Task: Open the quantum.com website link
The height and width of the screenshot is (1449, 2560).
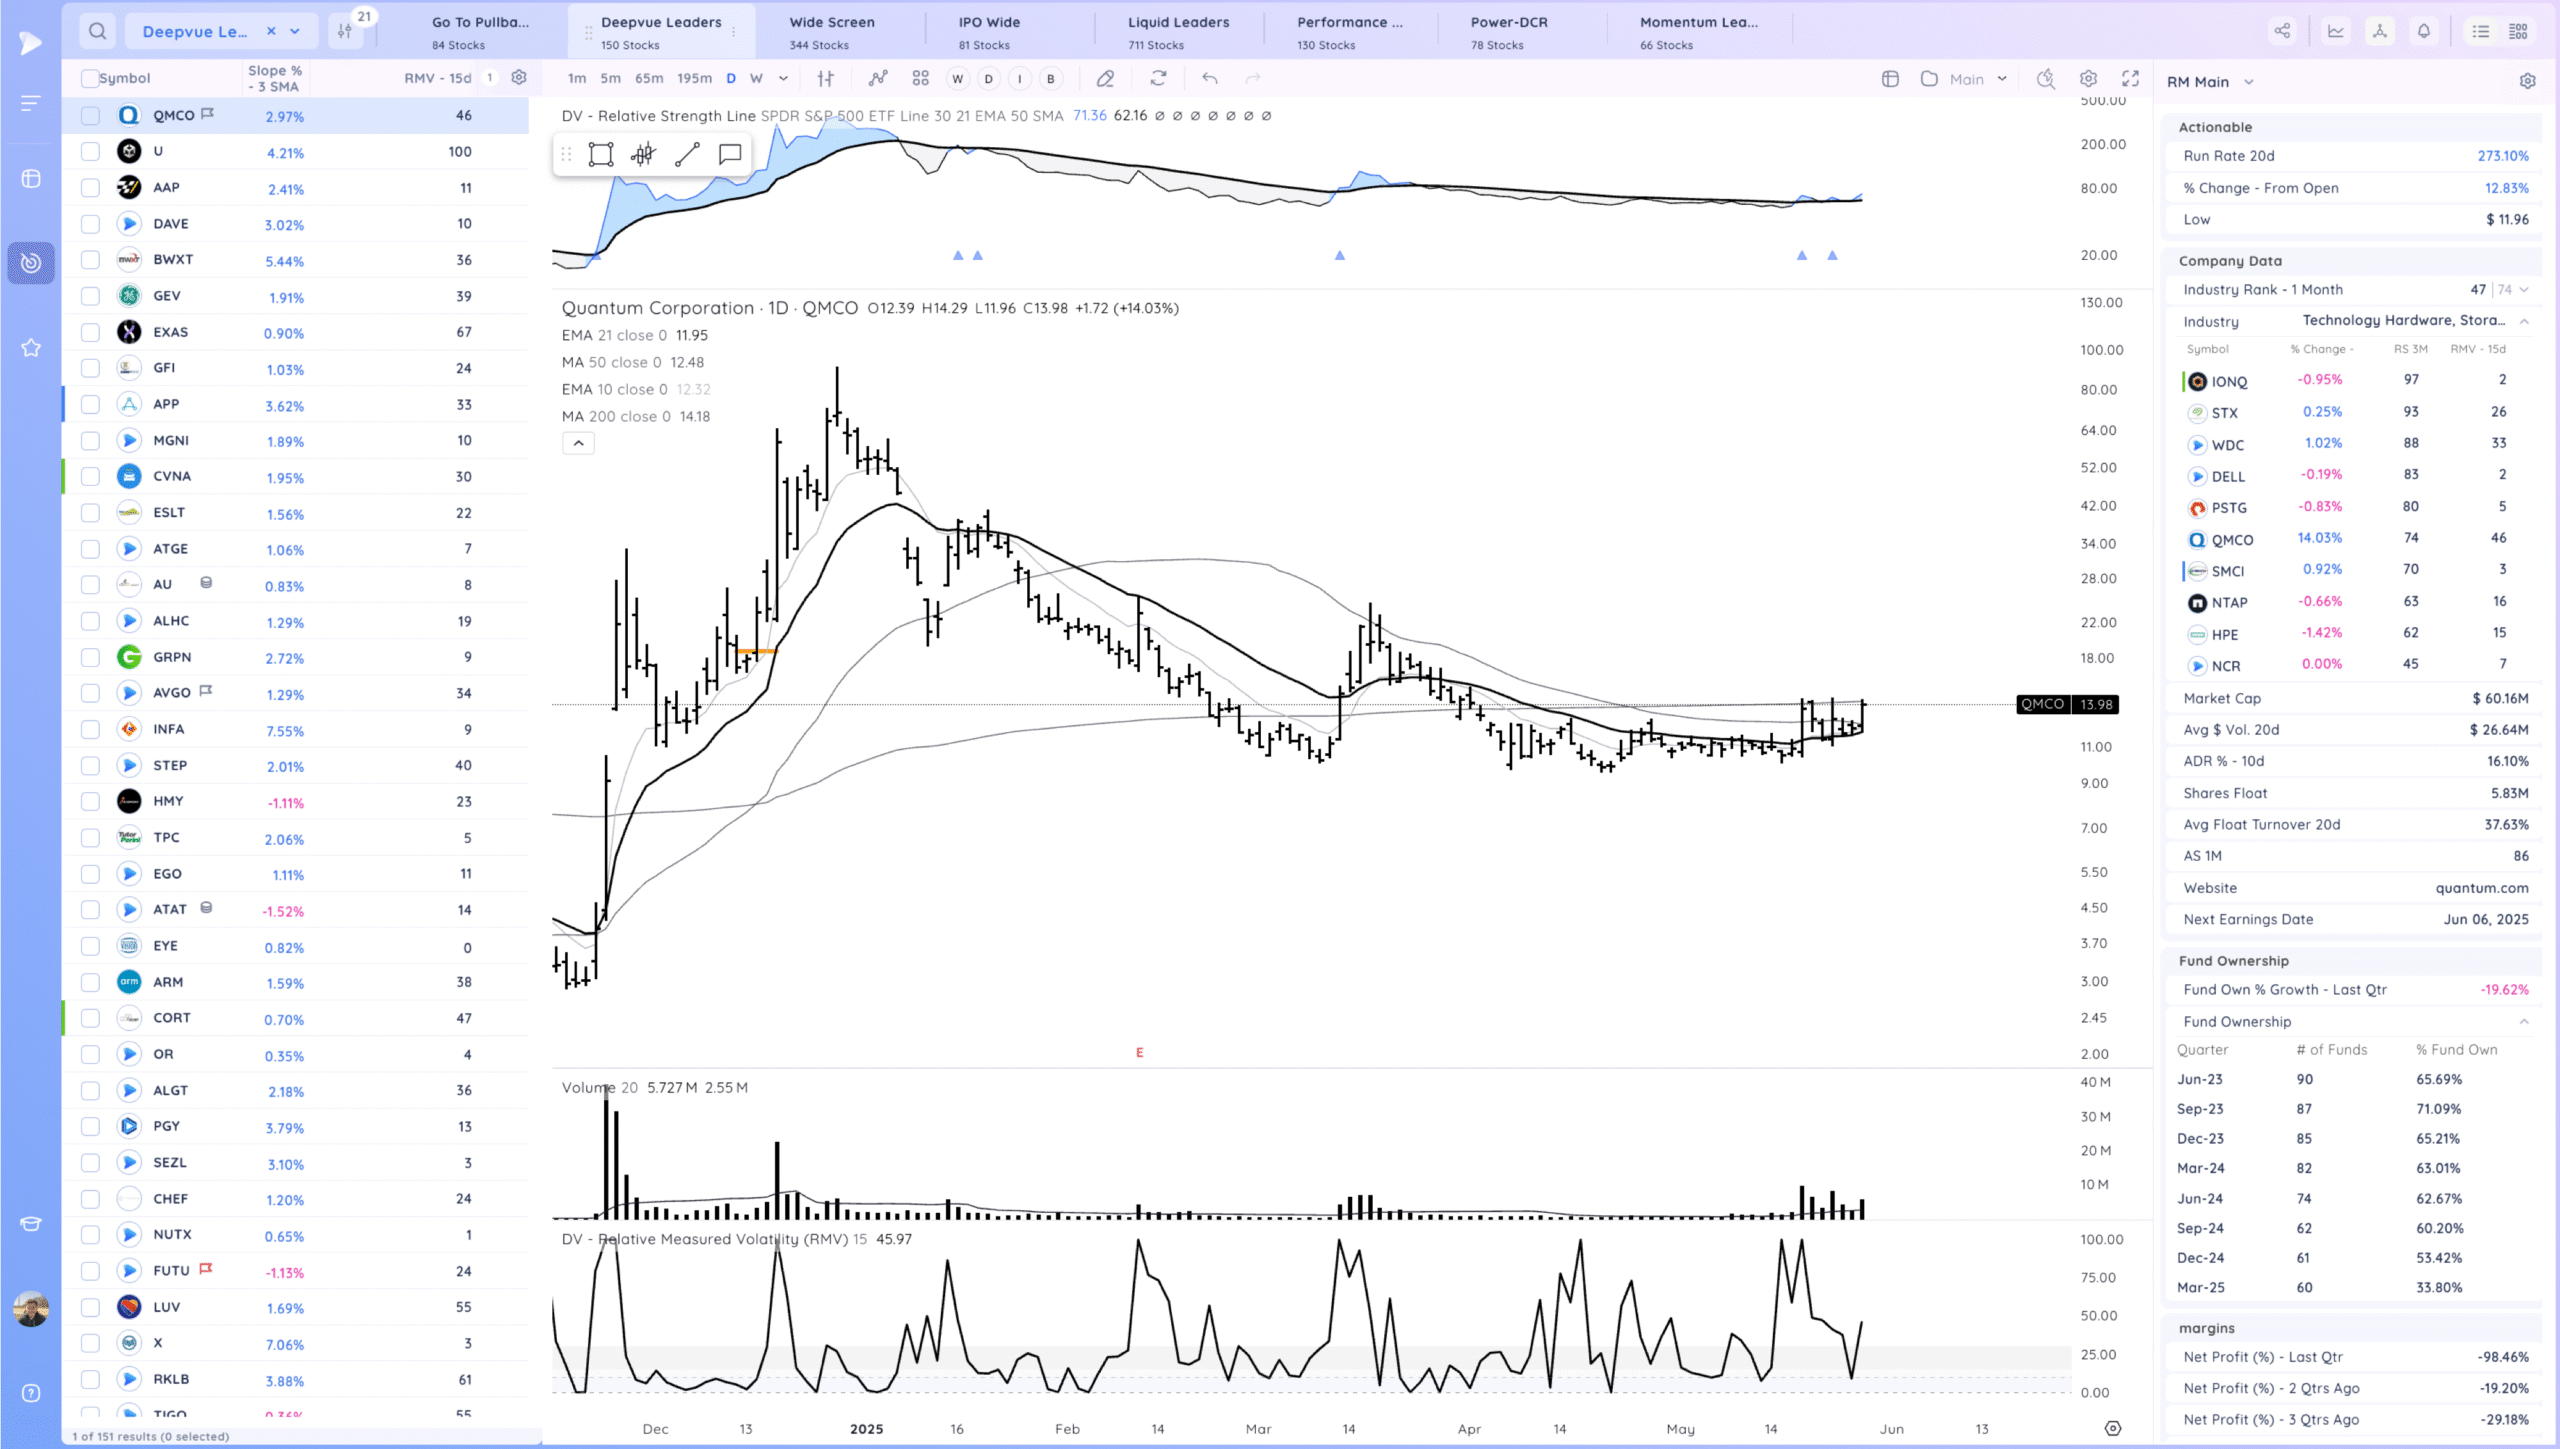Action: click(2481, 888)
